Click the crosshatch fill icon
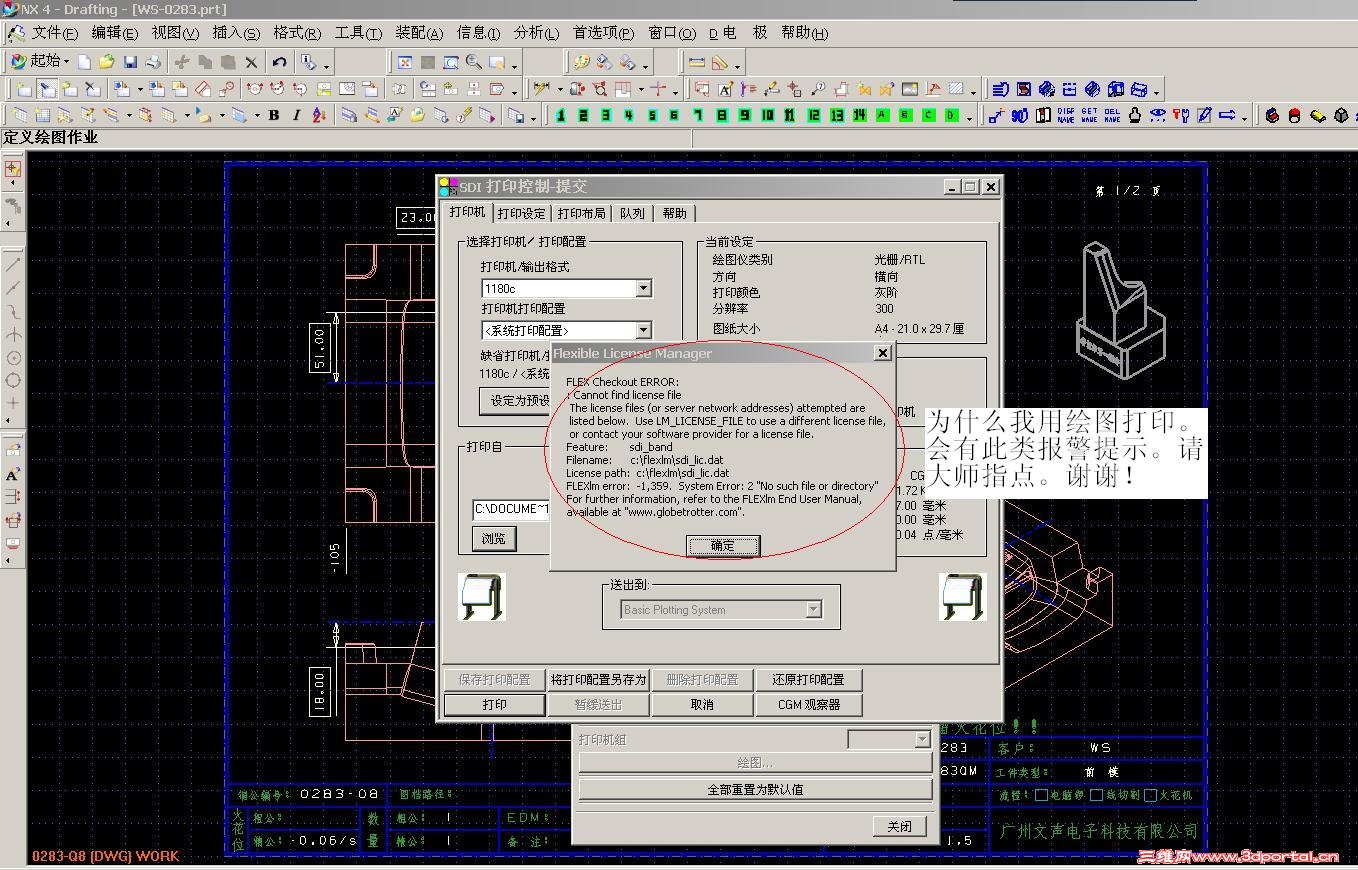The height and width of the screenshot is (870, 1358). tap(957, 89)
